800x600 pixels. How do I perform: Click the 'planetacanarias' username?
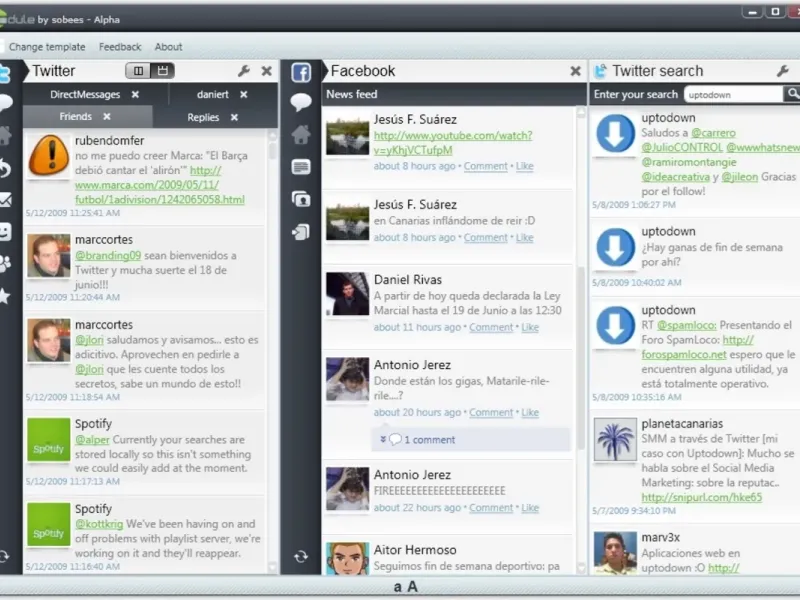click(682, 423)
